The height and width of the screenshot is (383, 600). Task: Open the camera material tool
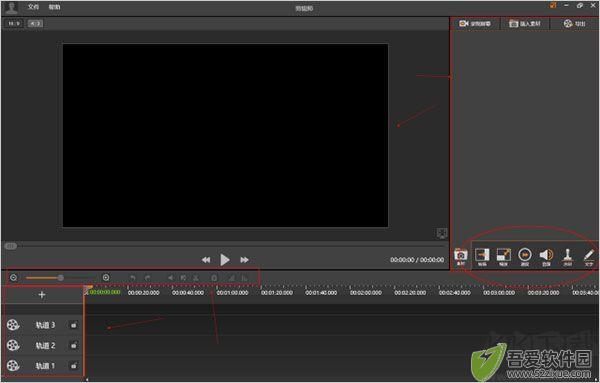click(461, 257)
